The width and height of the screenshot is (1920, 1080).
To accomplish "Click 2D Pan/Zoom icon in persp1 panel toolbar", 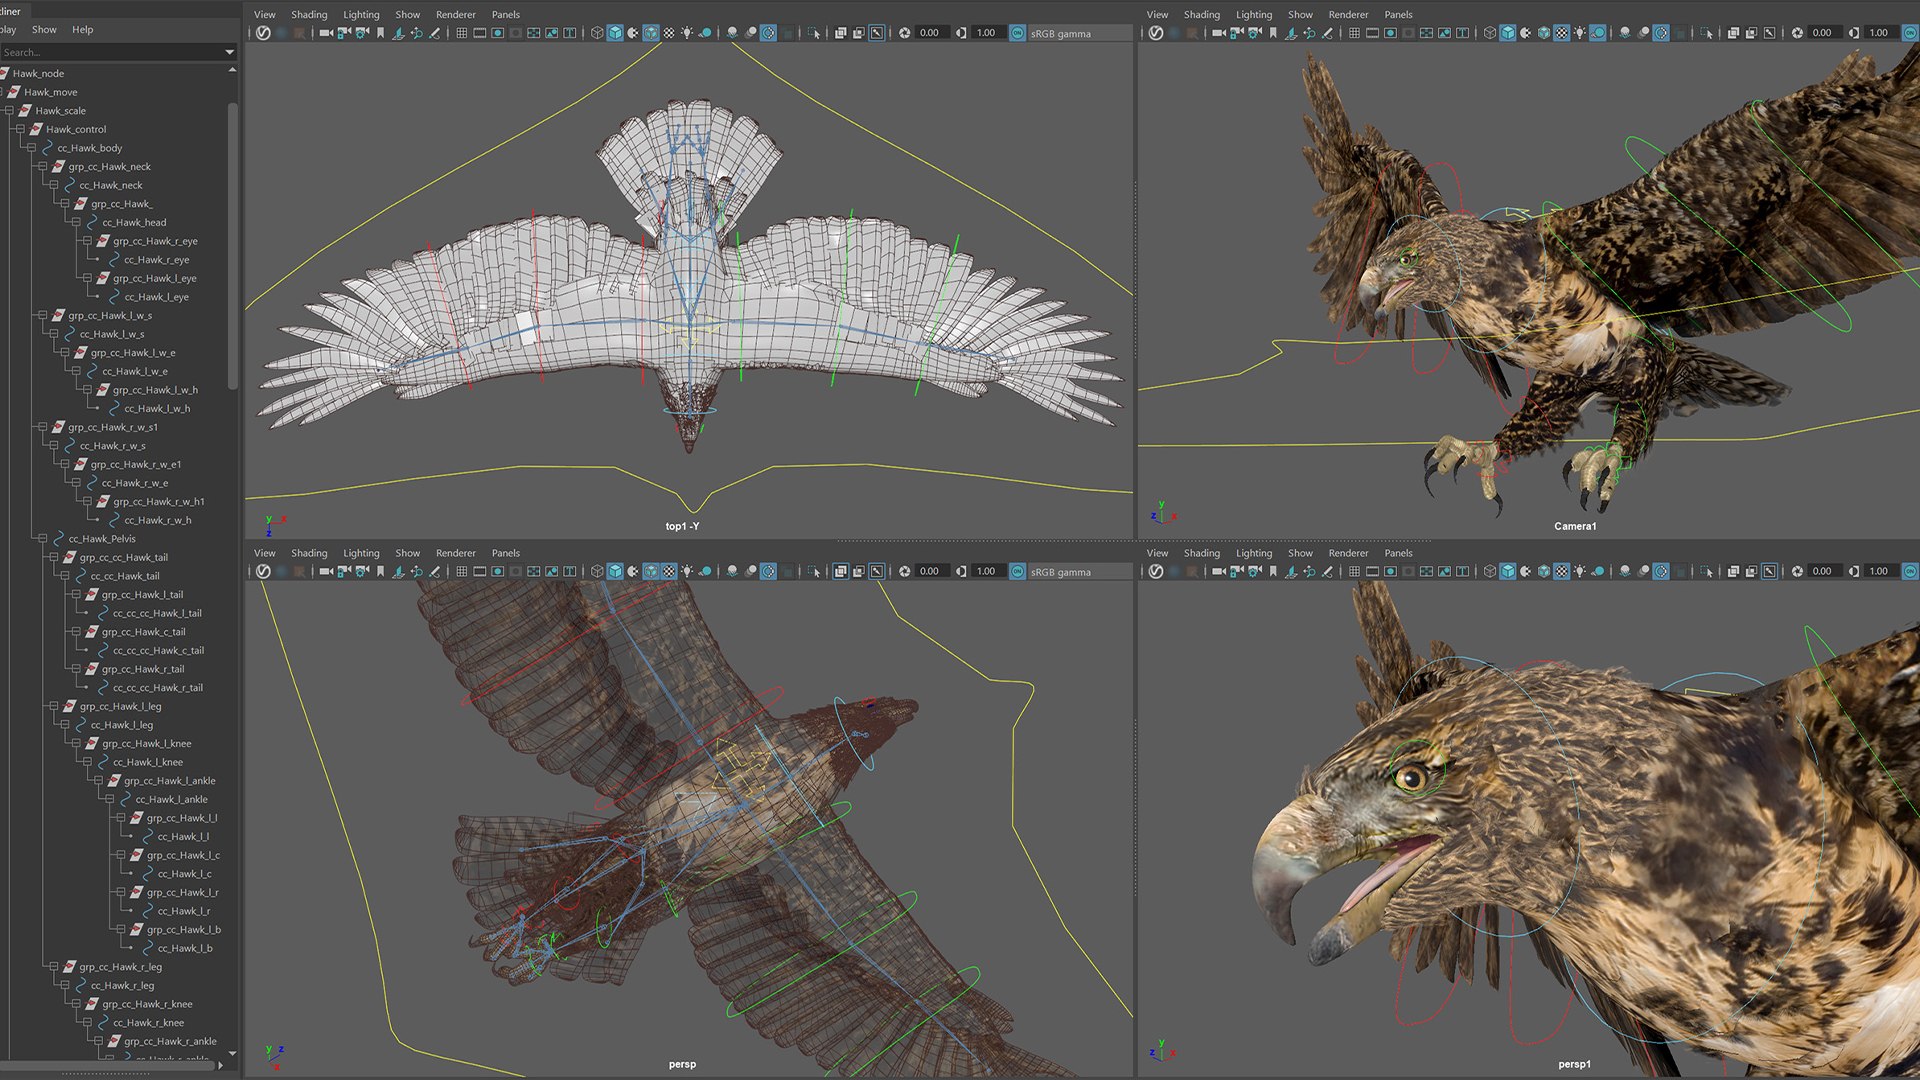I will [1309, 571].
